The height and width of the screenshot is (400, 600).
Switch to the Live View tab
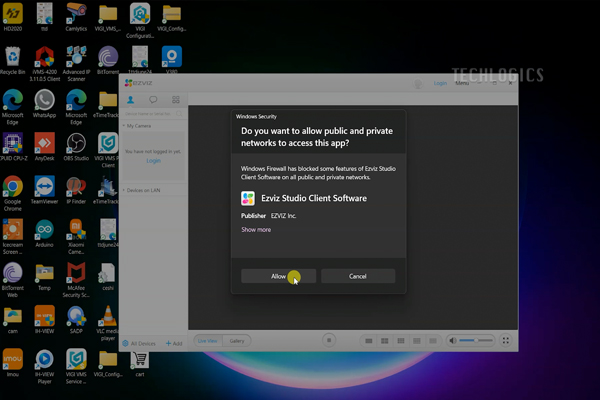click(x=208, y=341)
